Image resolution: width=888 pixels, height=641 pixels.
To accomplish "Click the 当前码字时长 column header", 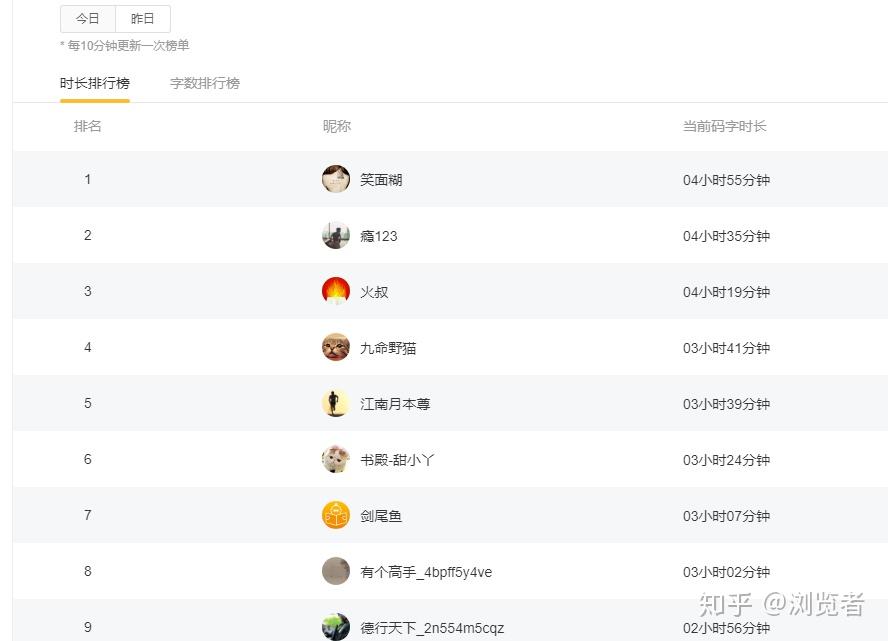I will pos(724,126).
